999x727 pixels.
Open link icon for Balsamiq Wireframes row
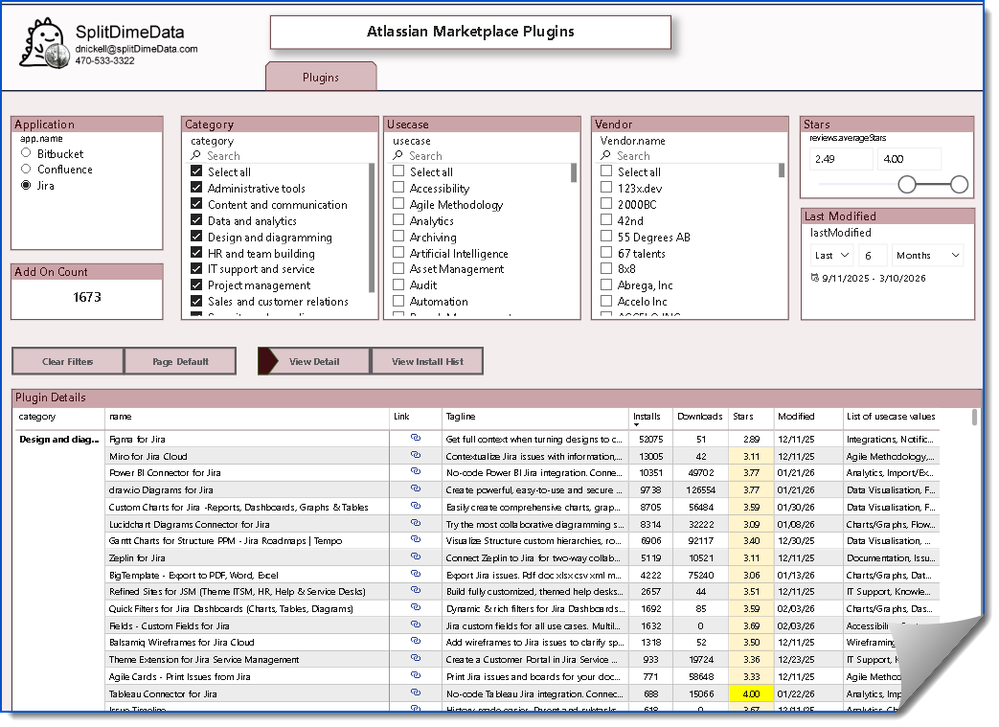[x=415, y=641]
